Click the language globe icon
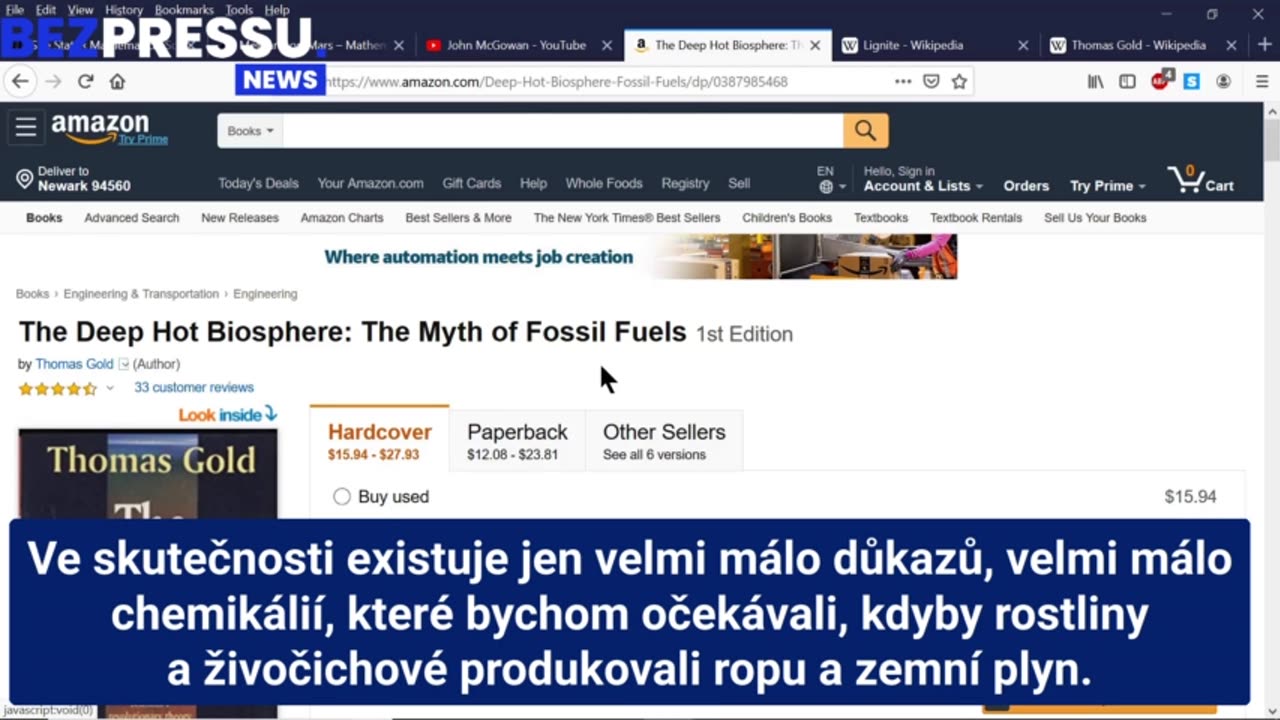The width and height of the screenshot is (1280, 720). (825, 187)
